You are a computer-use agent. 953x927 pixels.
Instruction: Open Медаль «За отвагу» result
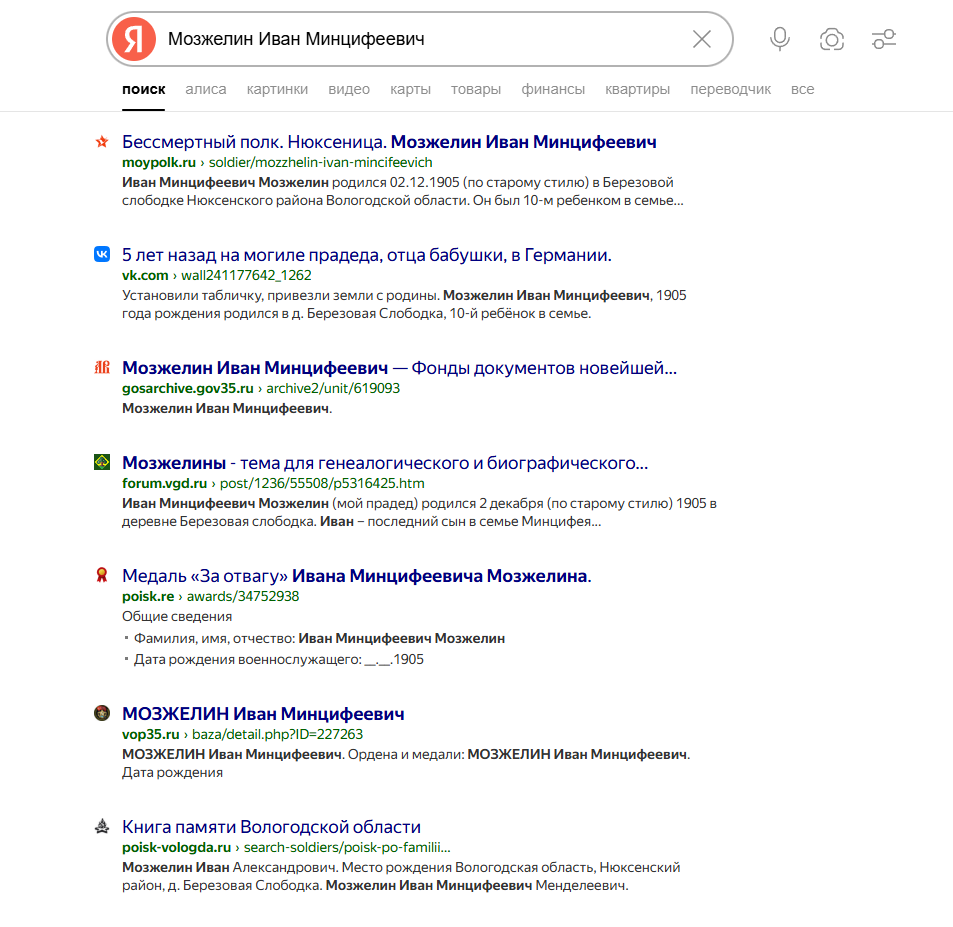[x=357, y=576]
